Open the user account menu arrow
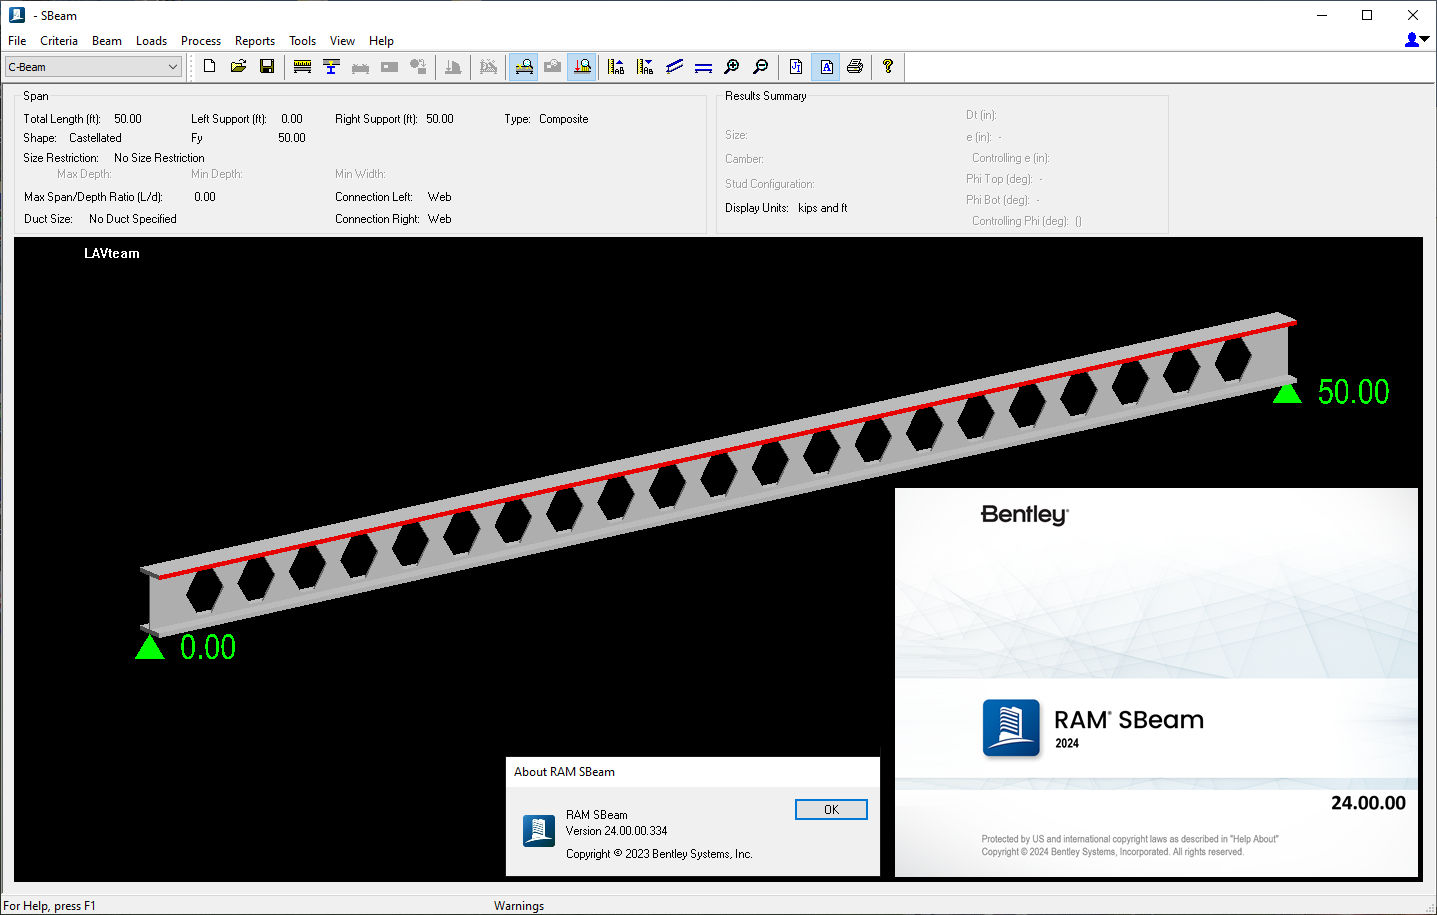 click(x=1424, y=39)
